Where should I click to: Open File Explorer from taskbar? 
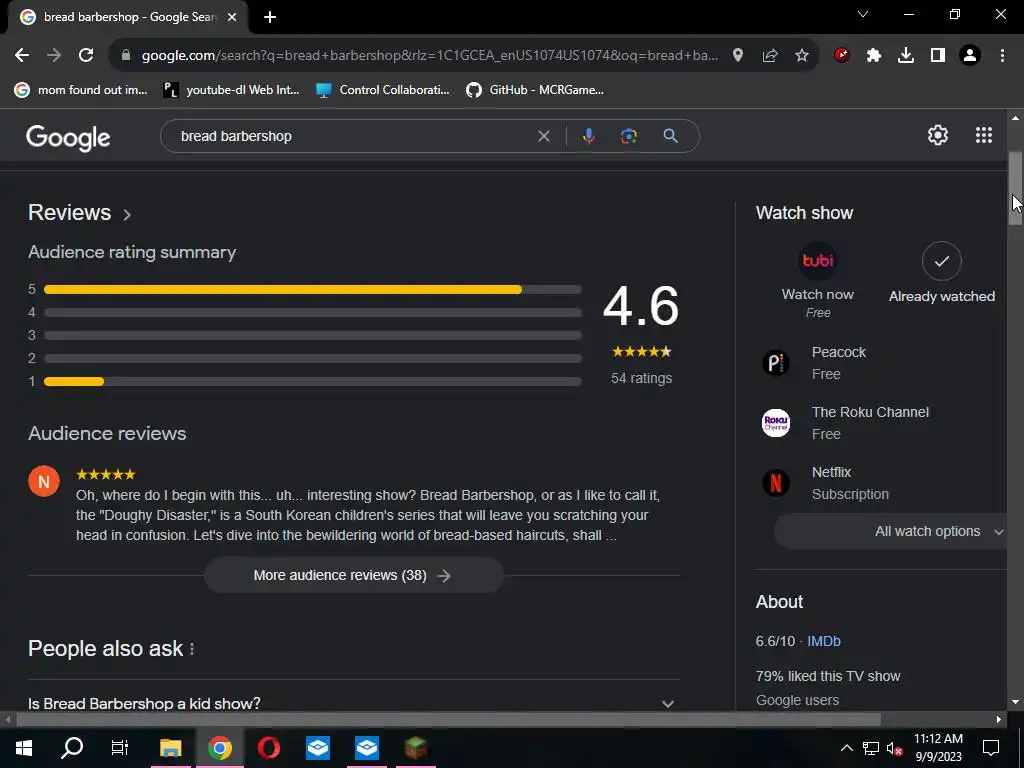(170, 748)
